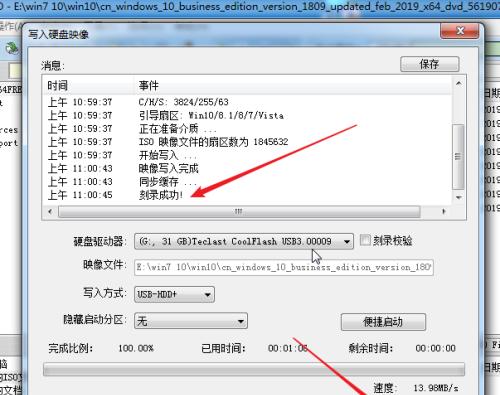Click the message list scroll down arrow

tap(459, 197)
